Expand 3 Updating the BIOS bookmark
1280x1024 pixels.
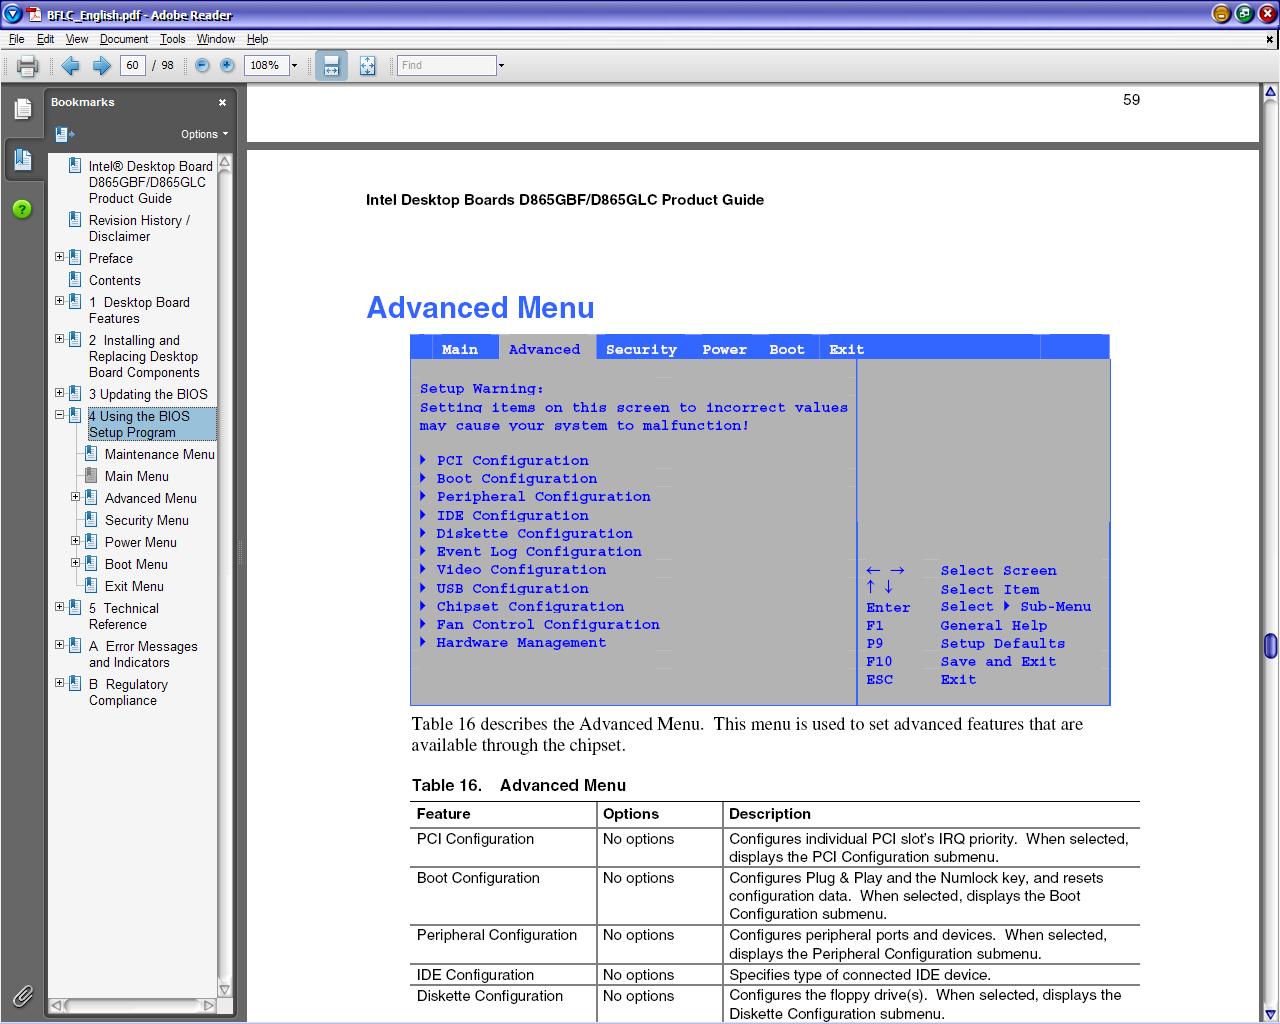59,393
